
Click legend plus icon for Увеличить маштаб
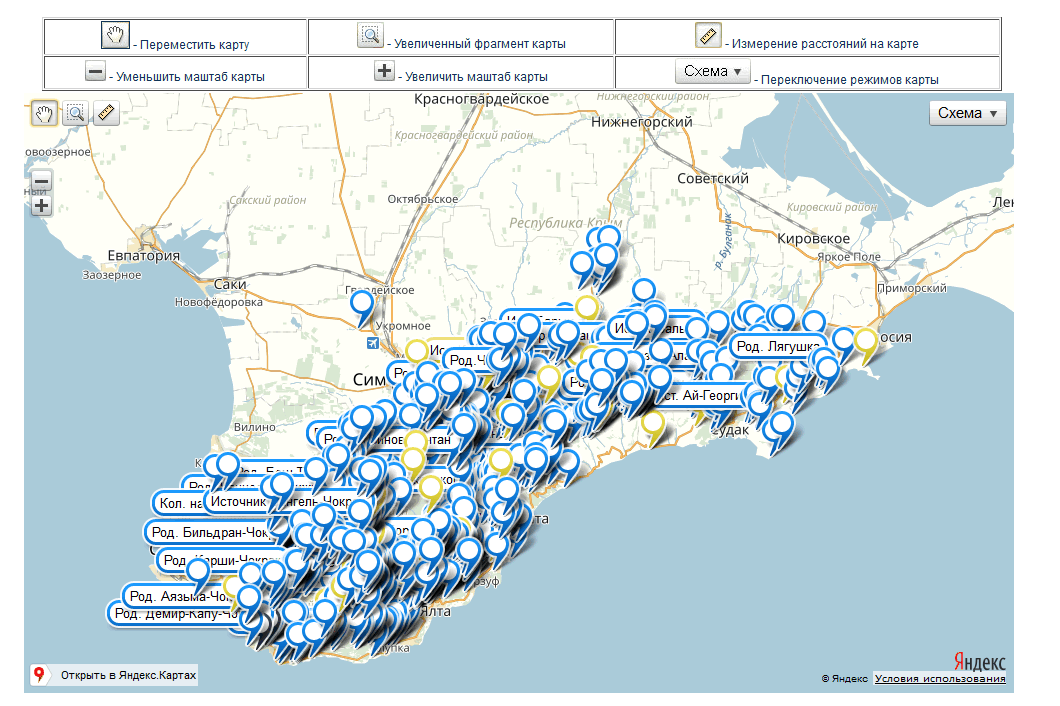click(384, 70)
